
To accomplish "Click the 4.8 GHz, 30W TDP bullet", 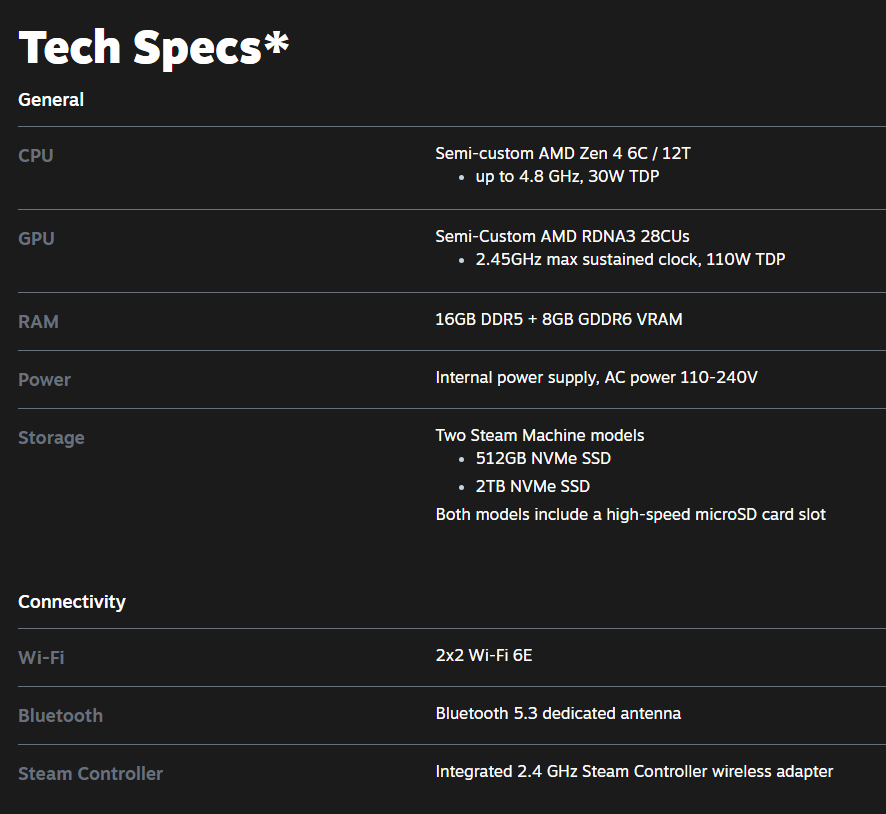I will [x=567, y=177].
